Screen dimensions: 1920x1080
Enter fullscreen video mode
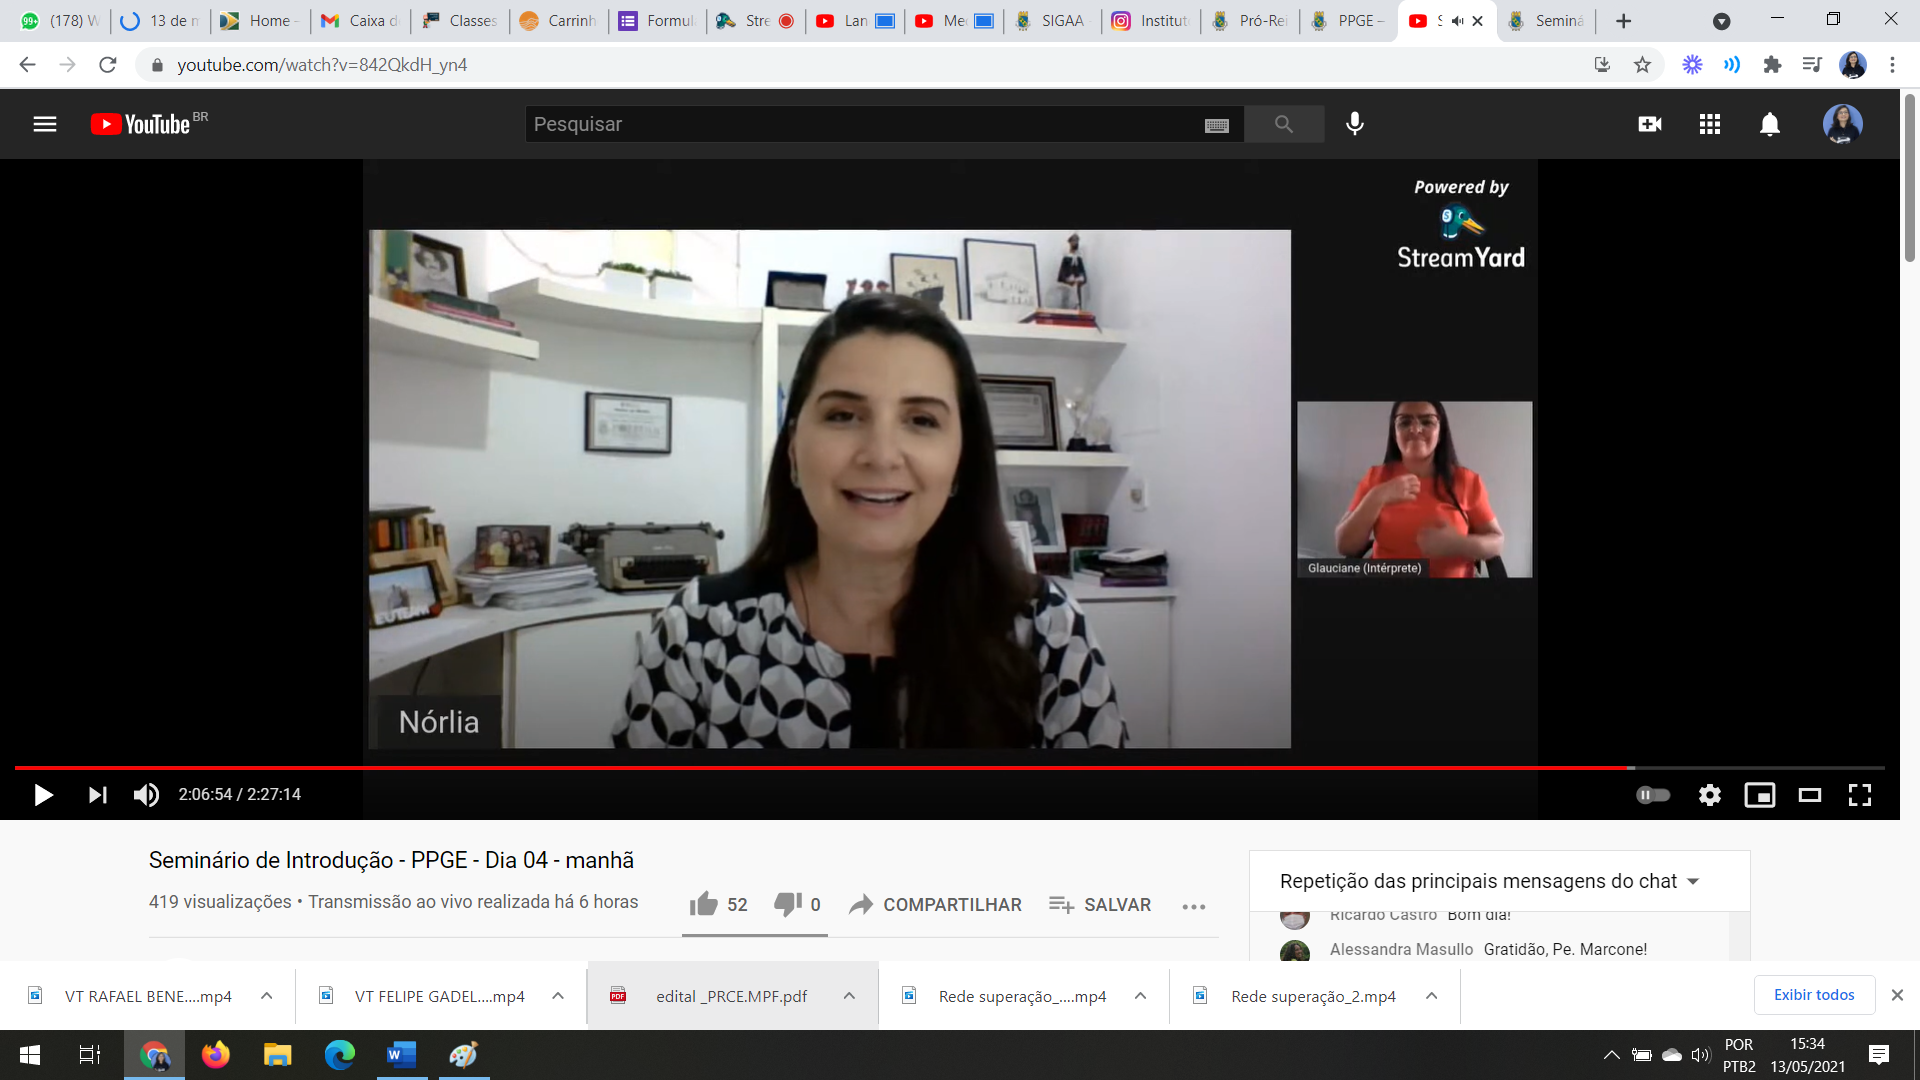(x=1860, y=795)
